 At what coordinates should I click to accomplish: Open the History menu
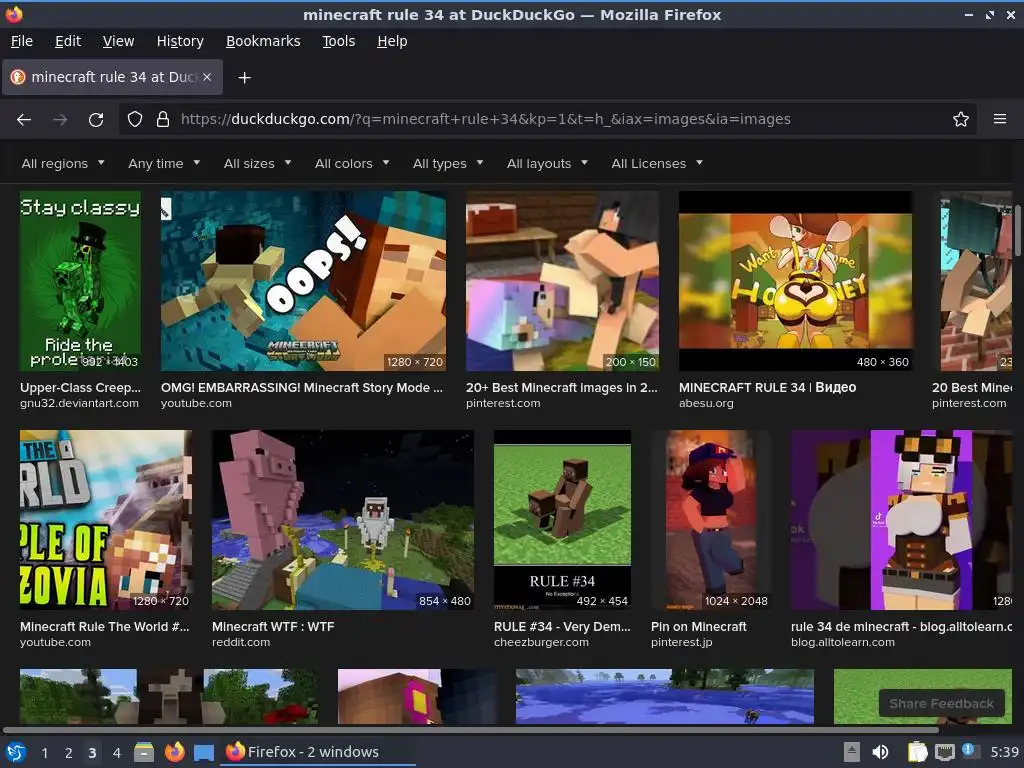coord(180,41)
